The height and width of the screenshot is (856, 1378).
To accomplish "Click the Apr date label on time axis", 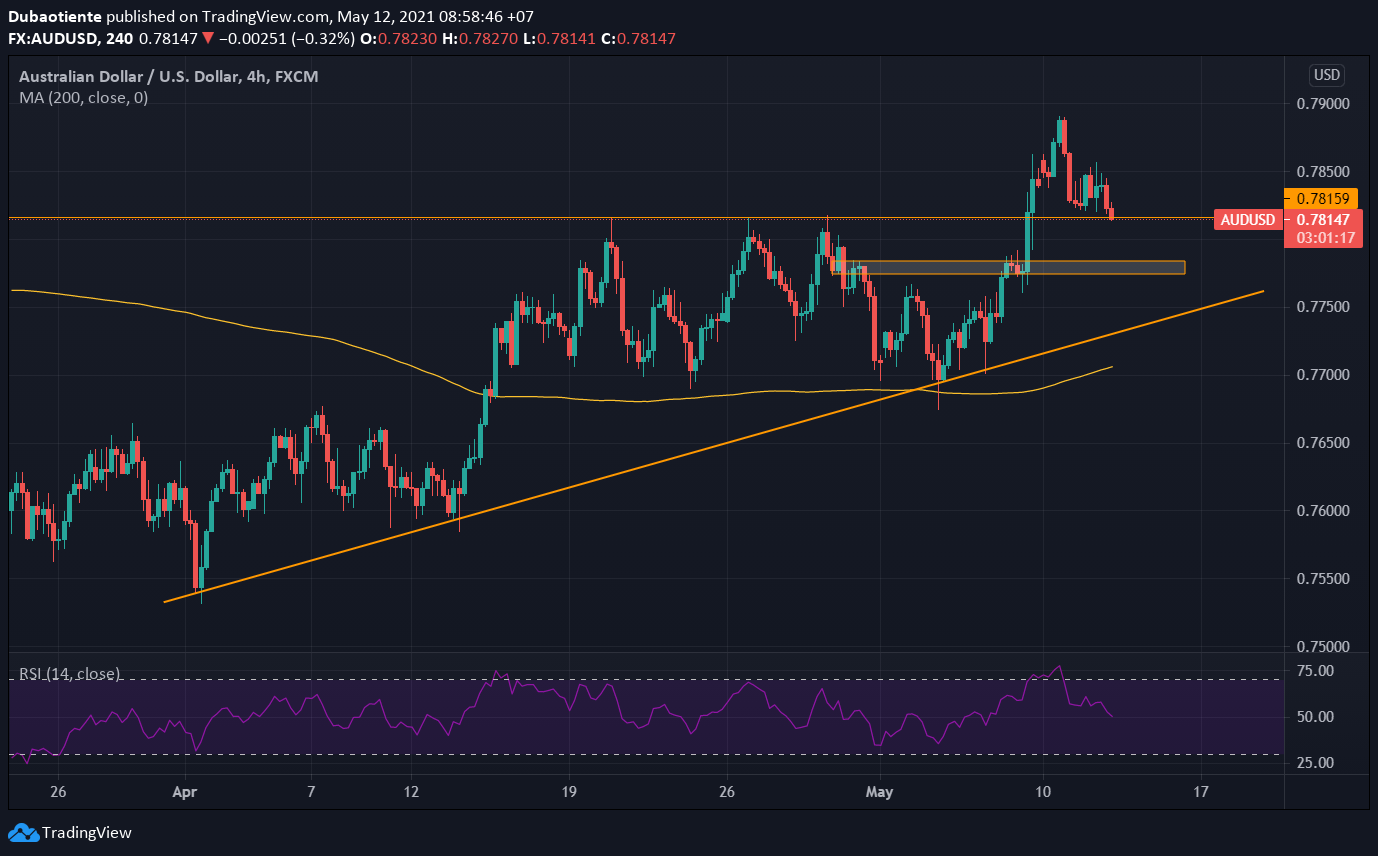I will tap(187, 792).
